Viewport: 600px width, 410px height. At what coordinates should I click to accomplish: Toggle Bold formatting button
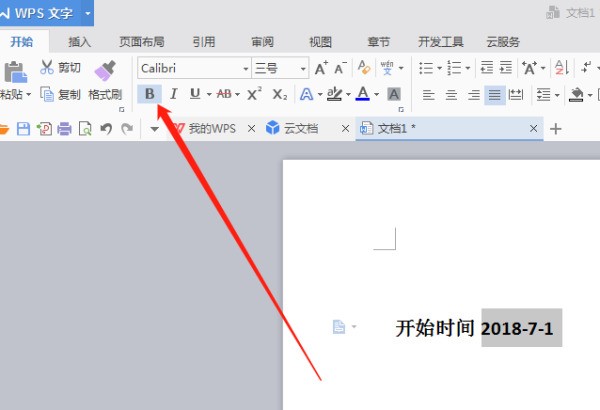point(150,94)
